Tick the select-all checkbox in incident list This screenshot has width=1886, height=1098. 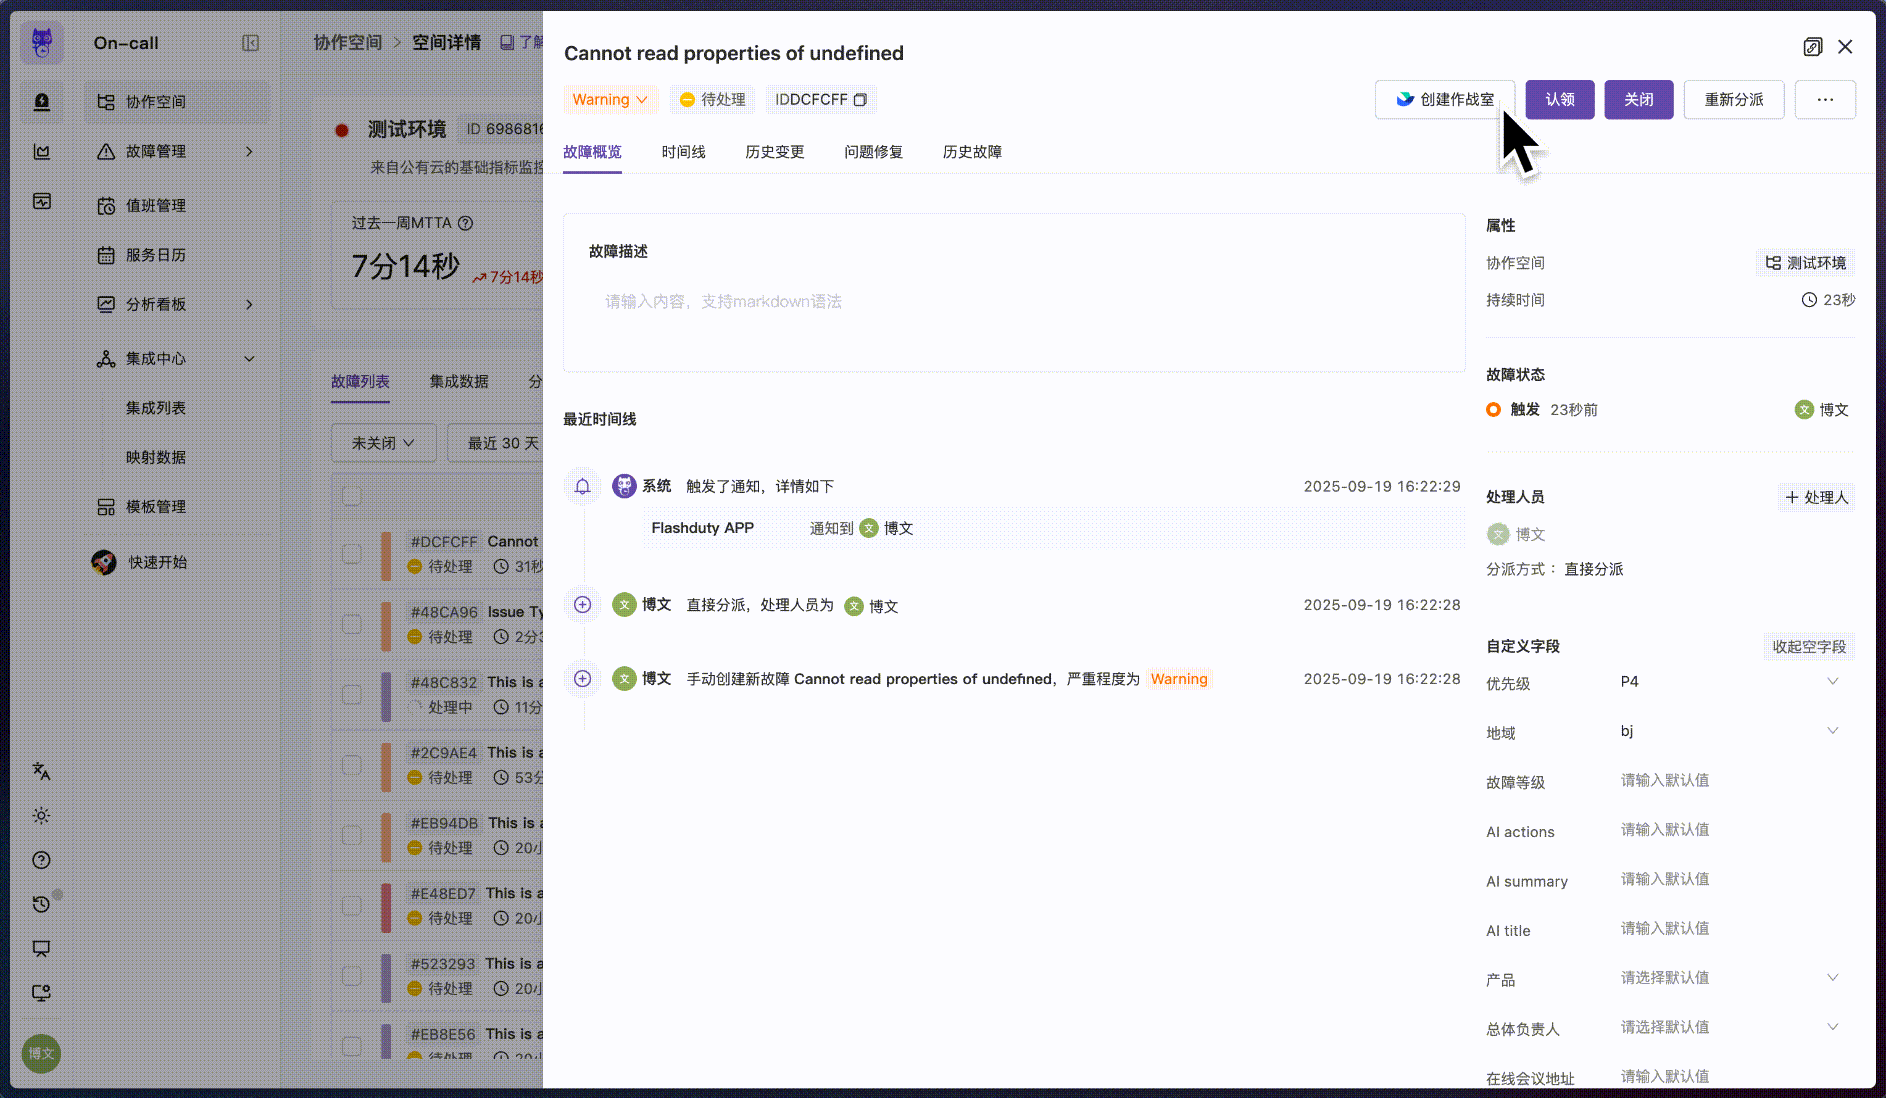pos(352,496)
